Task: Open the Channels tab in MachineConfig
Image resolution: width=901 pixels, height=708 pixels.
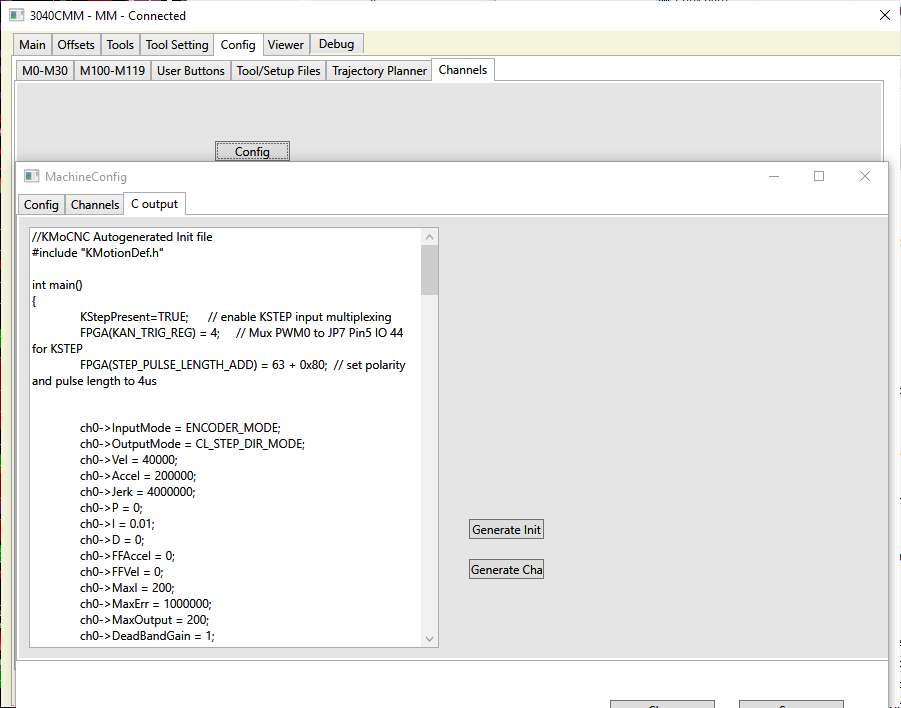Action: pyautogui.click(x=95, y=205)
